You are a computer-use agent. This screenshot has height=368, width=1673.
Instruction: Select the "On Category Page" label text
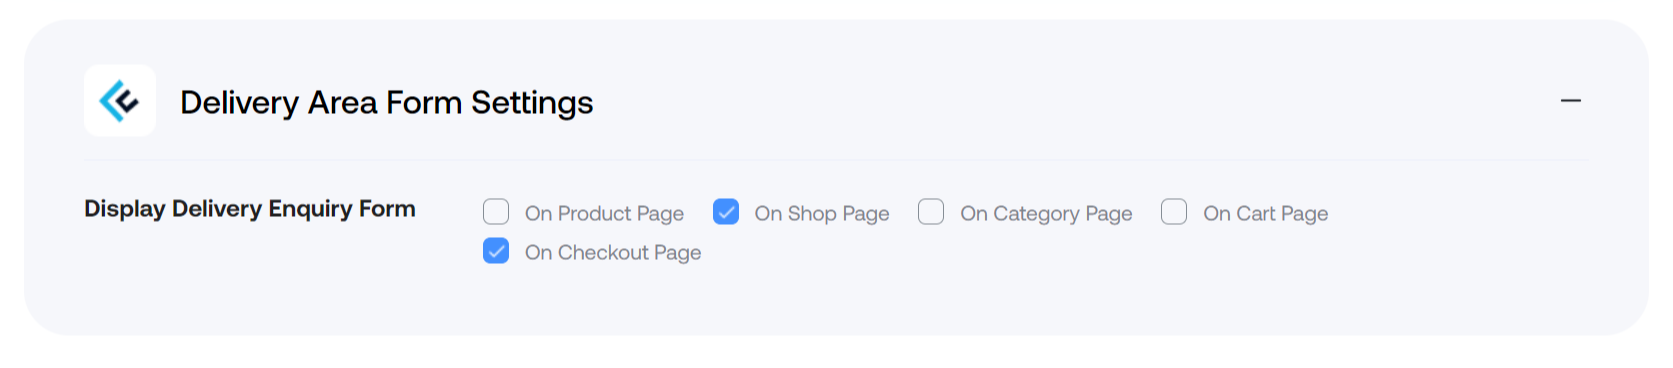point(1046,214)
